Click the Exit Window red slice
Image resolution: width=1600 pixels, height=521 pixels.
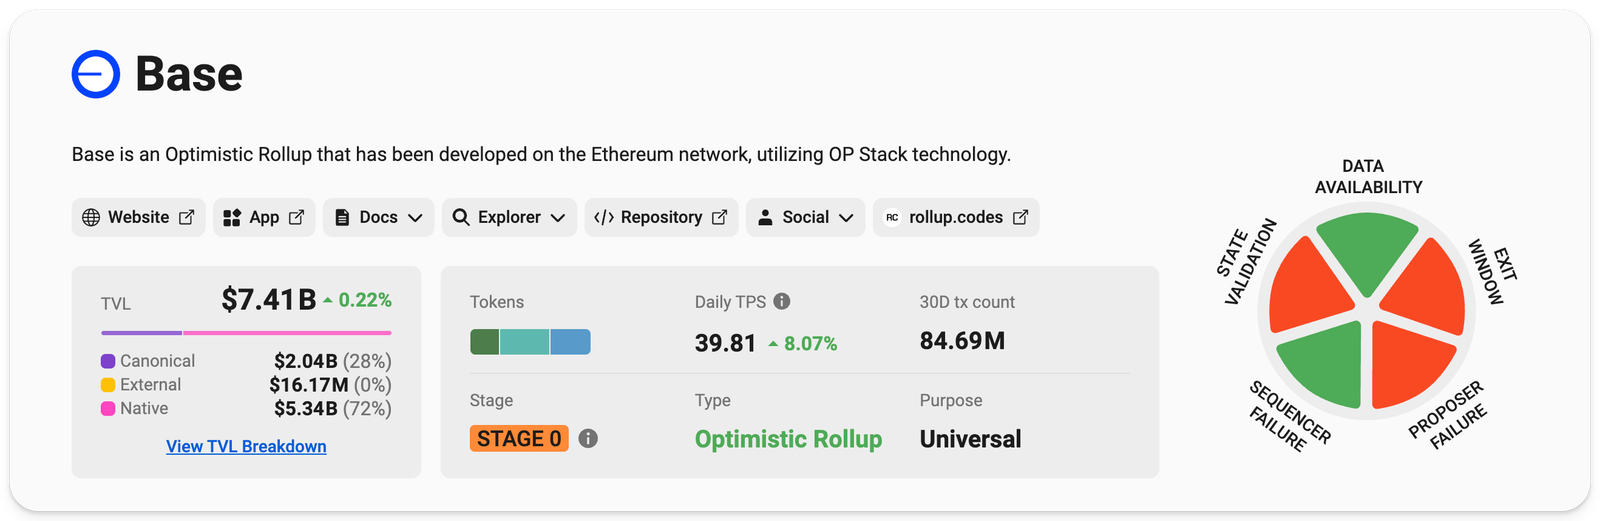1425,287
